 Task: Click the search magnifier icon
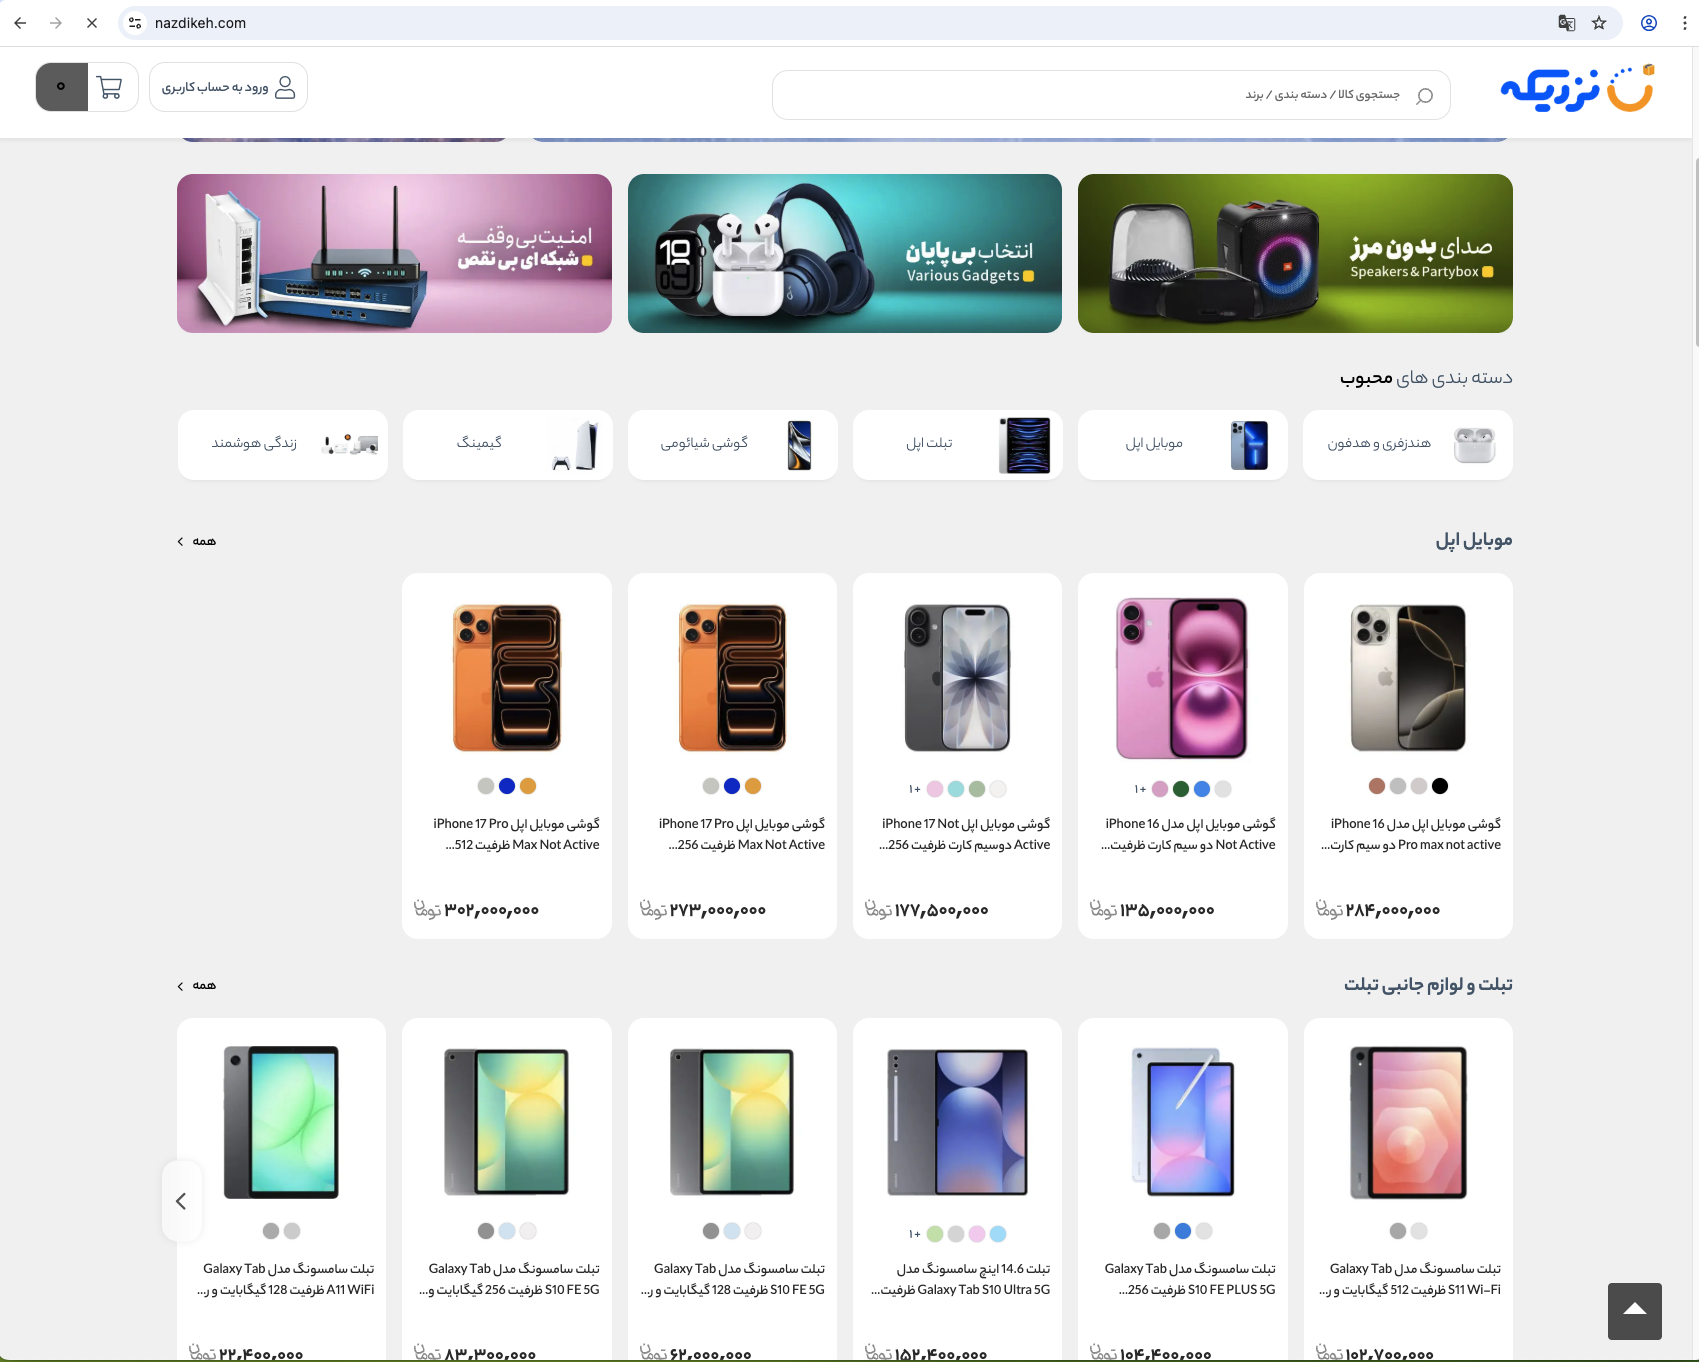click(x=1425, y=96)
